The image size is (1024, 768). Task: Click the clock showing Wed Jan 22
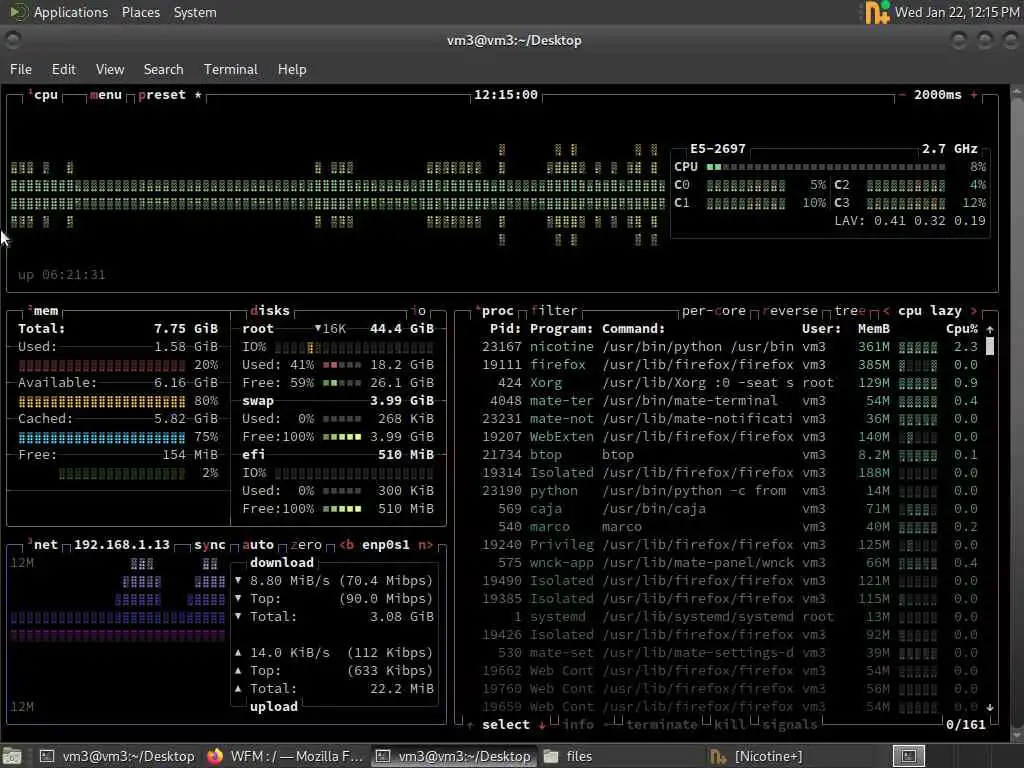pyautogui.click(x=957, y=12)
